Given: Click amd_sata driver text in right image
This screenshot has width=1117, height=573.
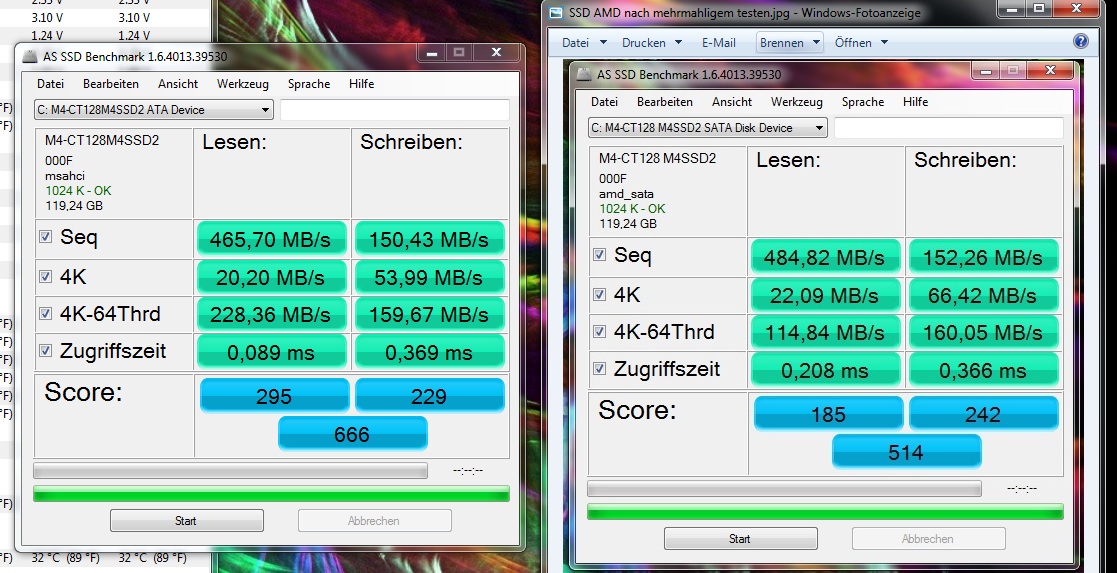Looking at the screenshot, I should 626,193.
